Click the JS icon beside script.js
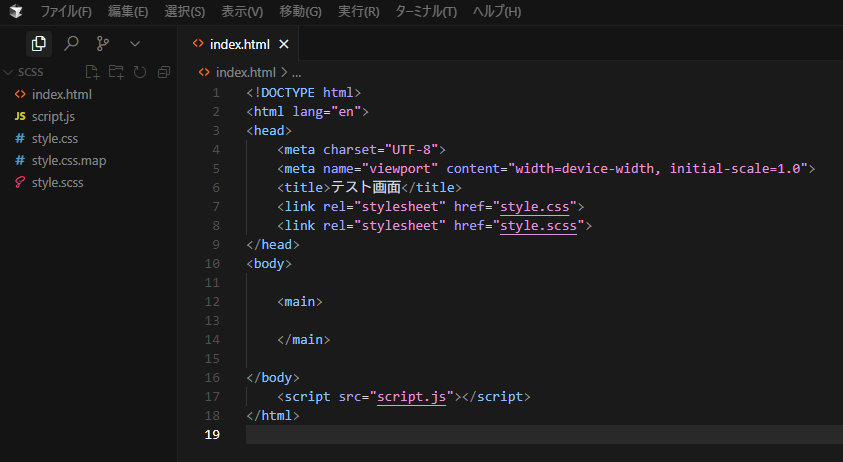843x462 pixels. tap(20, 116)
